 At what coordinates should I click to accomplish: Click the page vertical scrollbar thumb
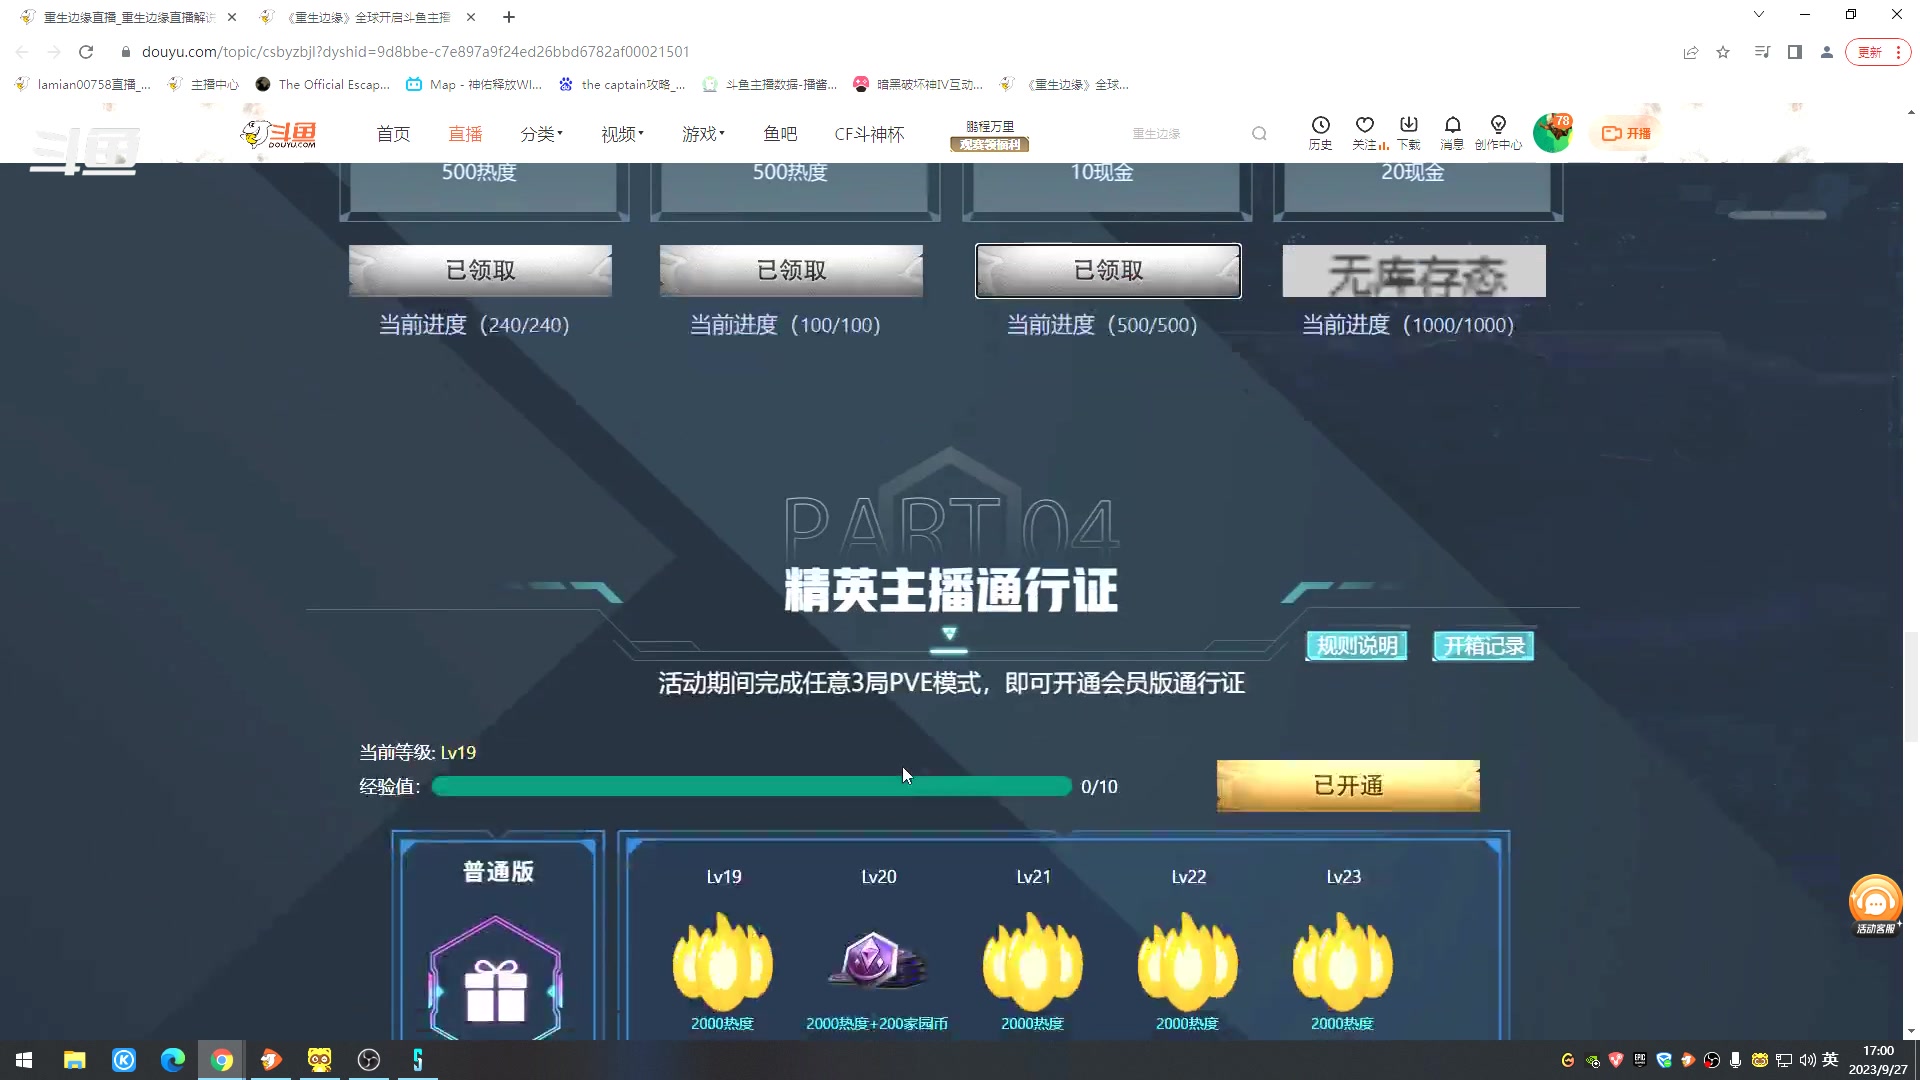click(x=1911, y=686)
